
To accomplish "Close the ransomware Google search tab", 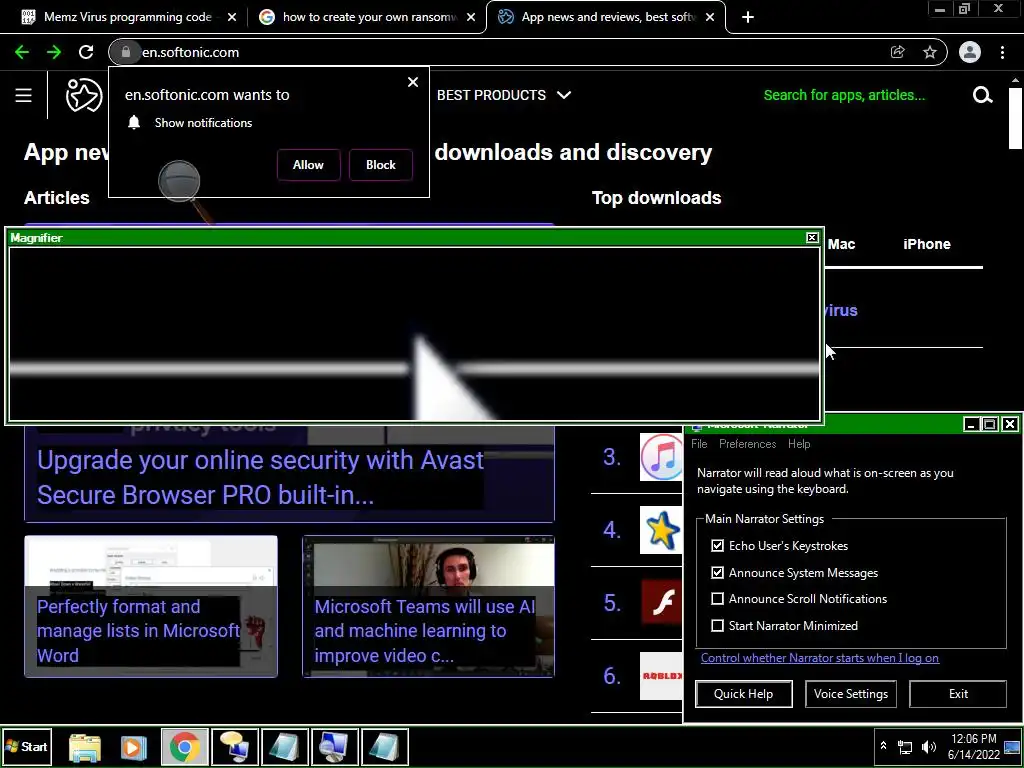I will click(471, 17).
